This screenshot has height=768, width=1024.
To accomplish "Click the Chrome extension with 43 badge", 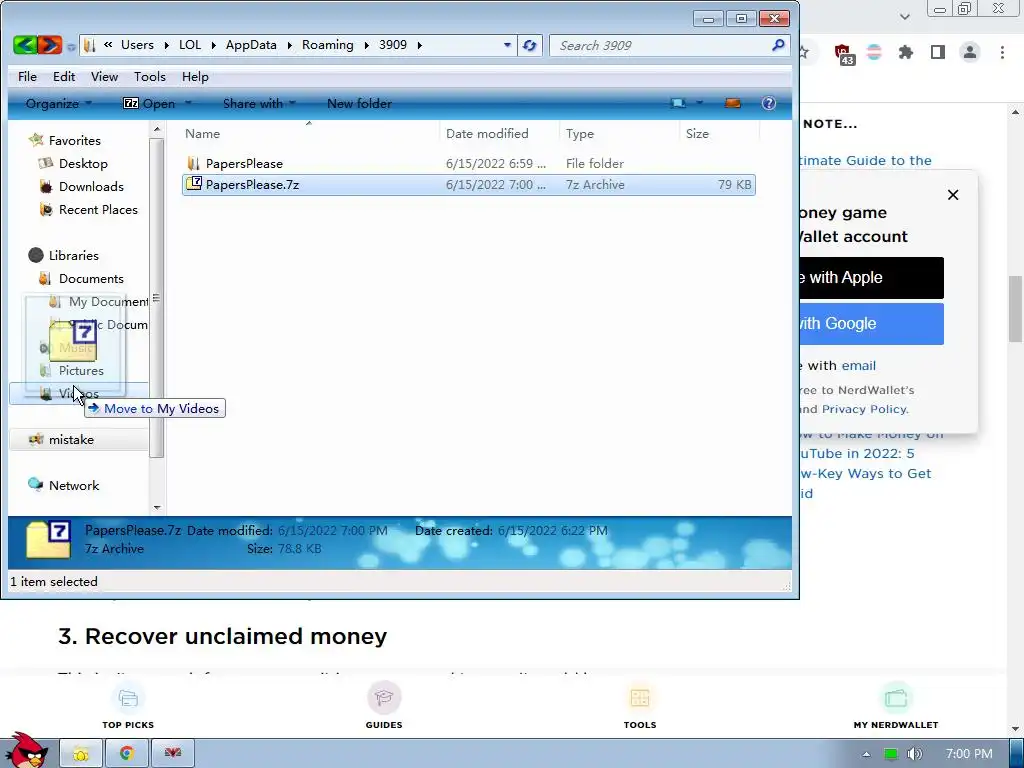I will pos(844,54).
